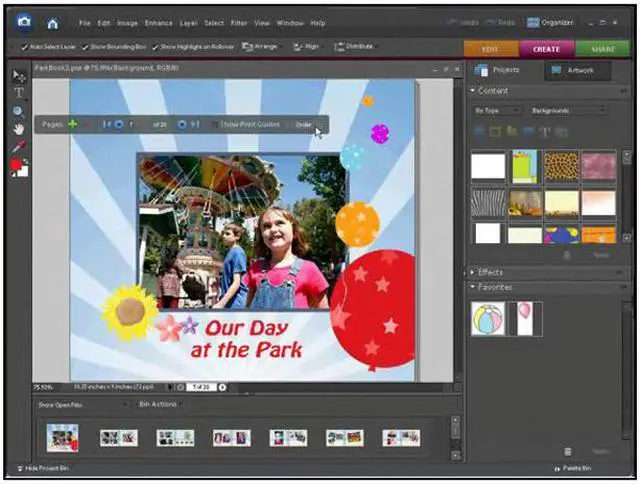Toggle Show Highlight on Rollover checkbox
Image resolution: width=640 pixels, height=484 pixels.
click(x=155, y=47)
